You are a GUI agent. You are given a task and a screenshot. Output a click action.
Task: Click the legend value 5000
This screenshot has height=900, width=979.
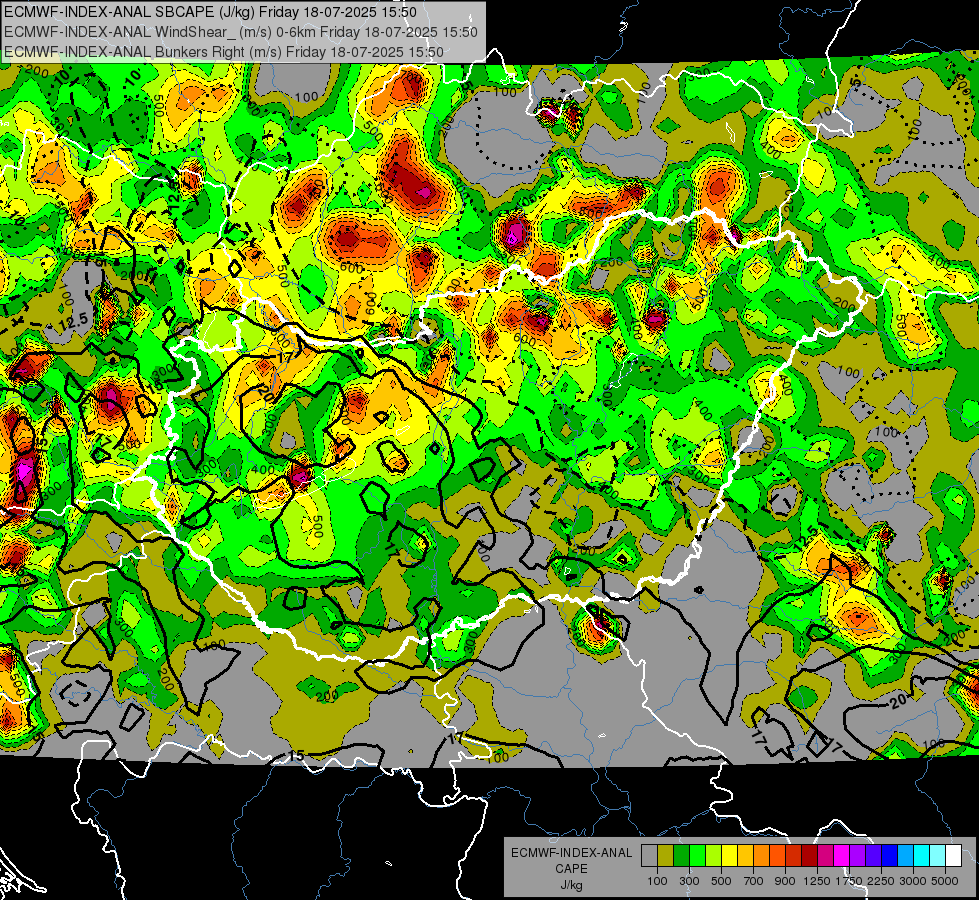click(x=945, y=881)
